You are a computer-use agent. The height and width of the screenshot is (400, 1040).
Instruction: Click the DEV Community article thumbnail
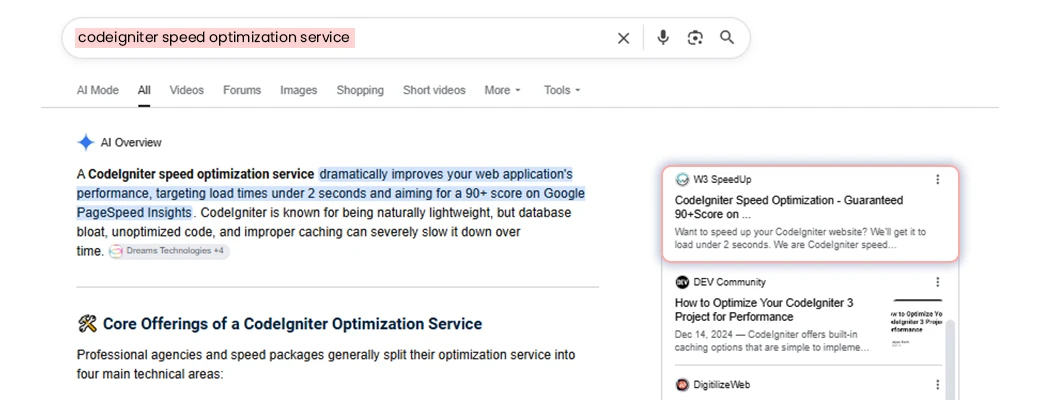tap(917, 325)
